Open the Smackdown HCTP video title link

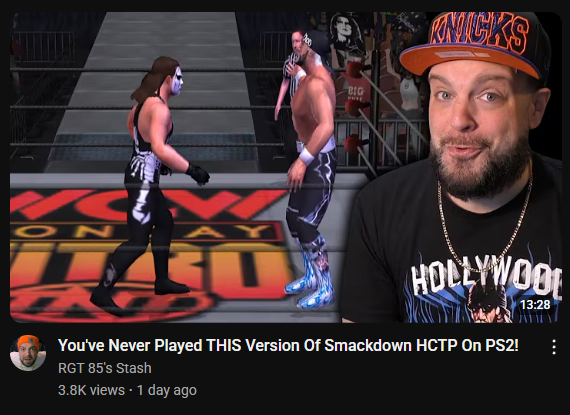288,345
